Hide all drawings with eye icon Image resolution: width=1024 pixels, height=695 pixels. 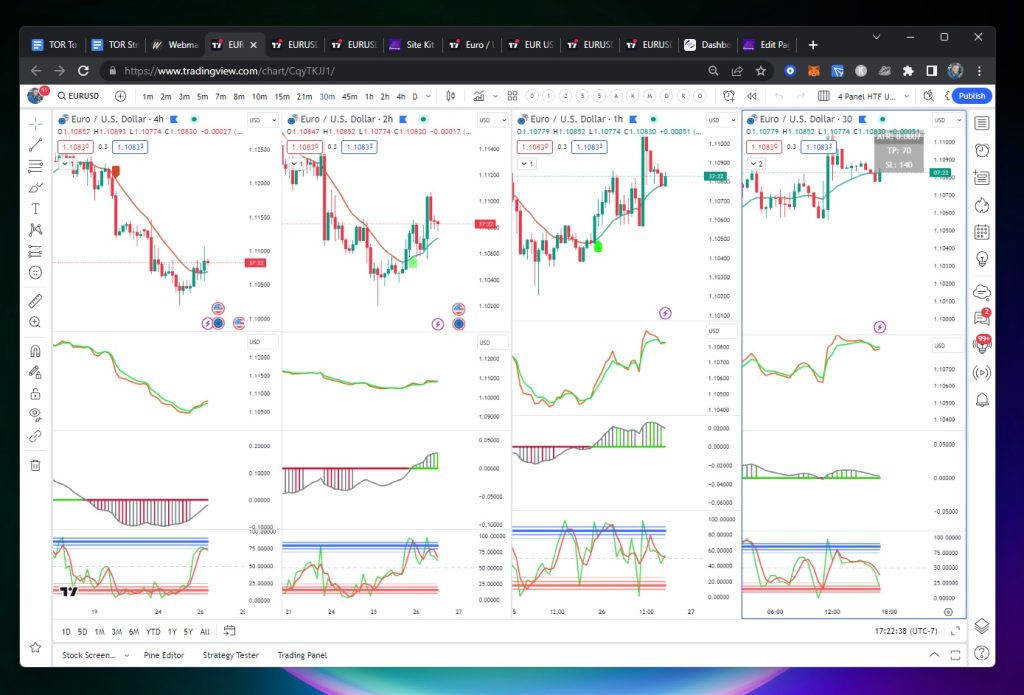click(35, 414)
